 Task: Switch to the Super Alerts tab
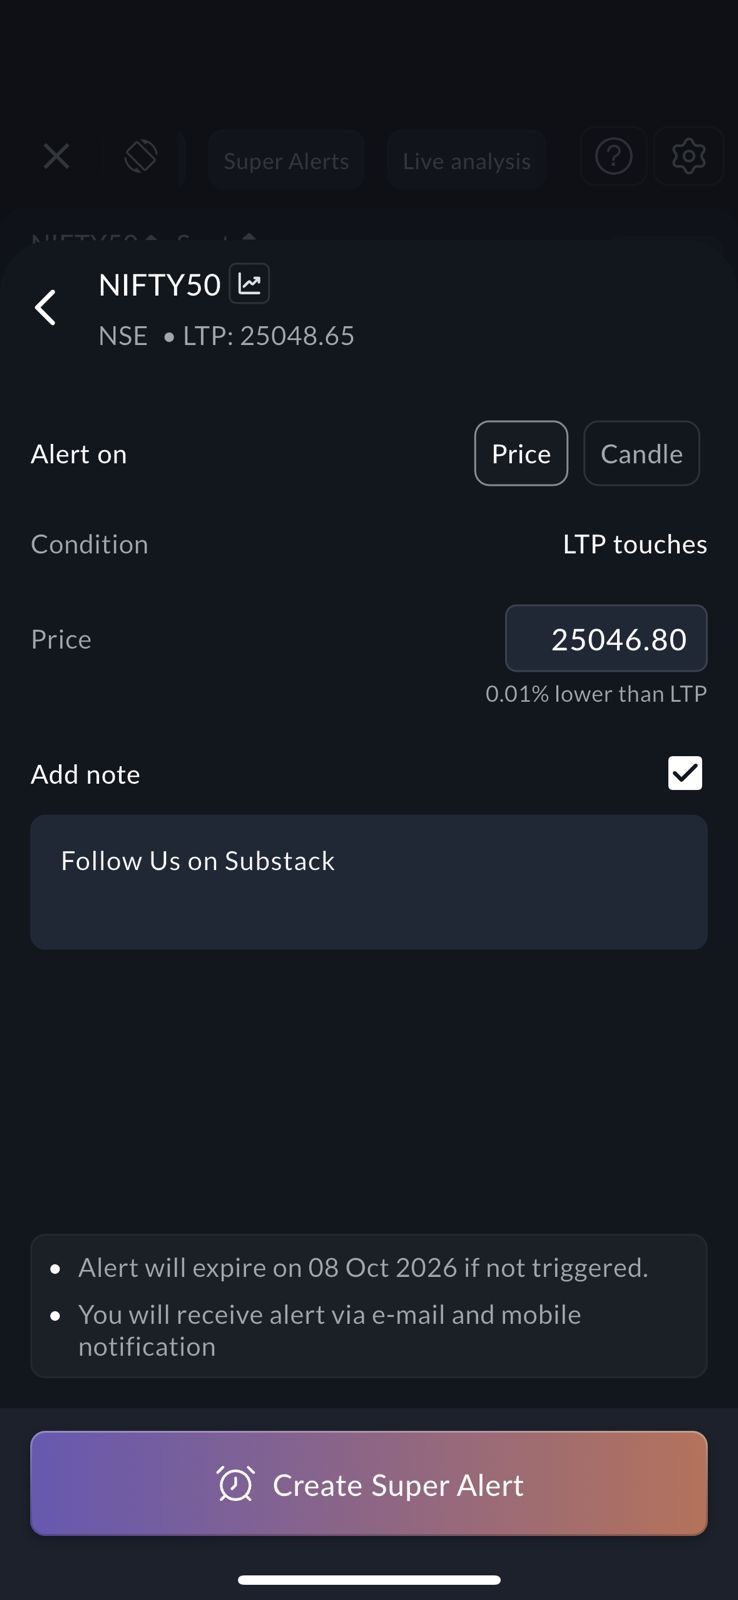pyautogui.click(x=286, y=161)
